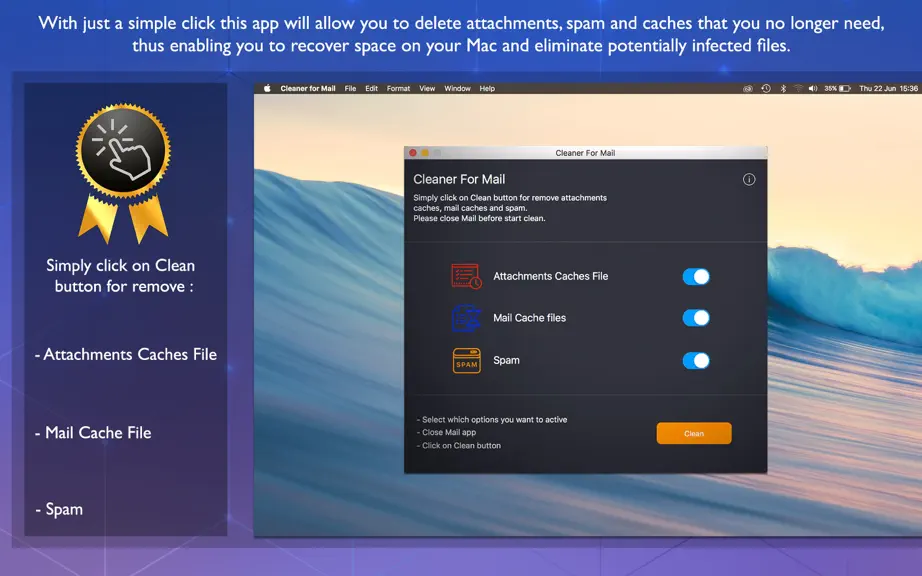Open the Format menu
Viewport: 922px width, 576px height.
(398, 88)
